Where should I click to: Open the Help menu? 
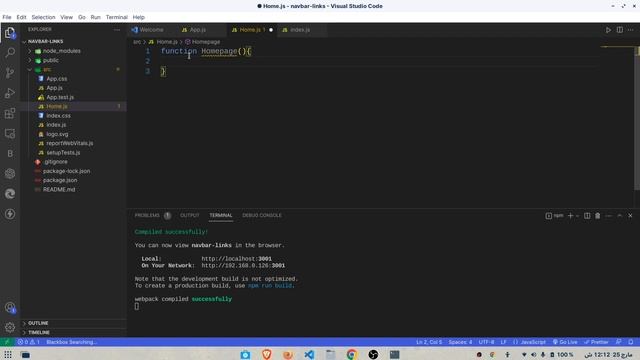(x=138, y=17)
